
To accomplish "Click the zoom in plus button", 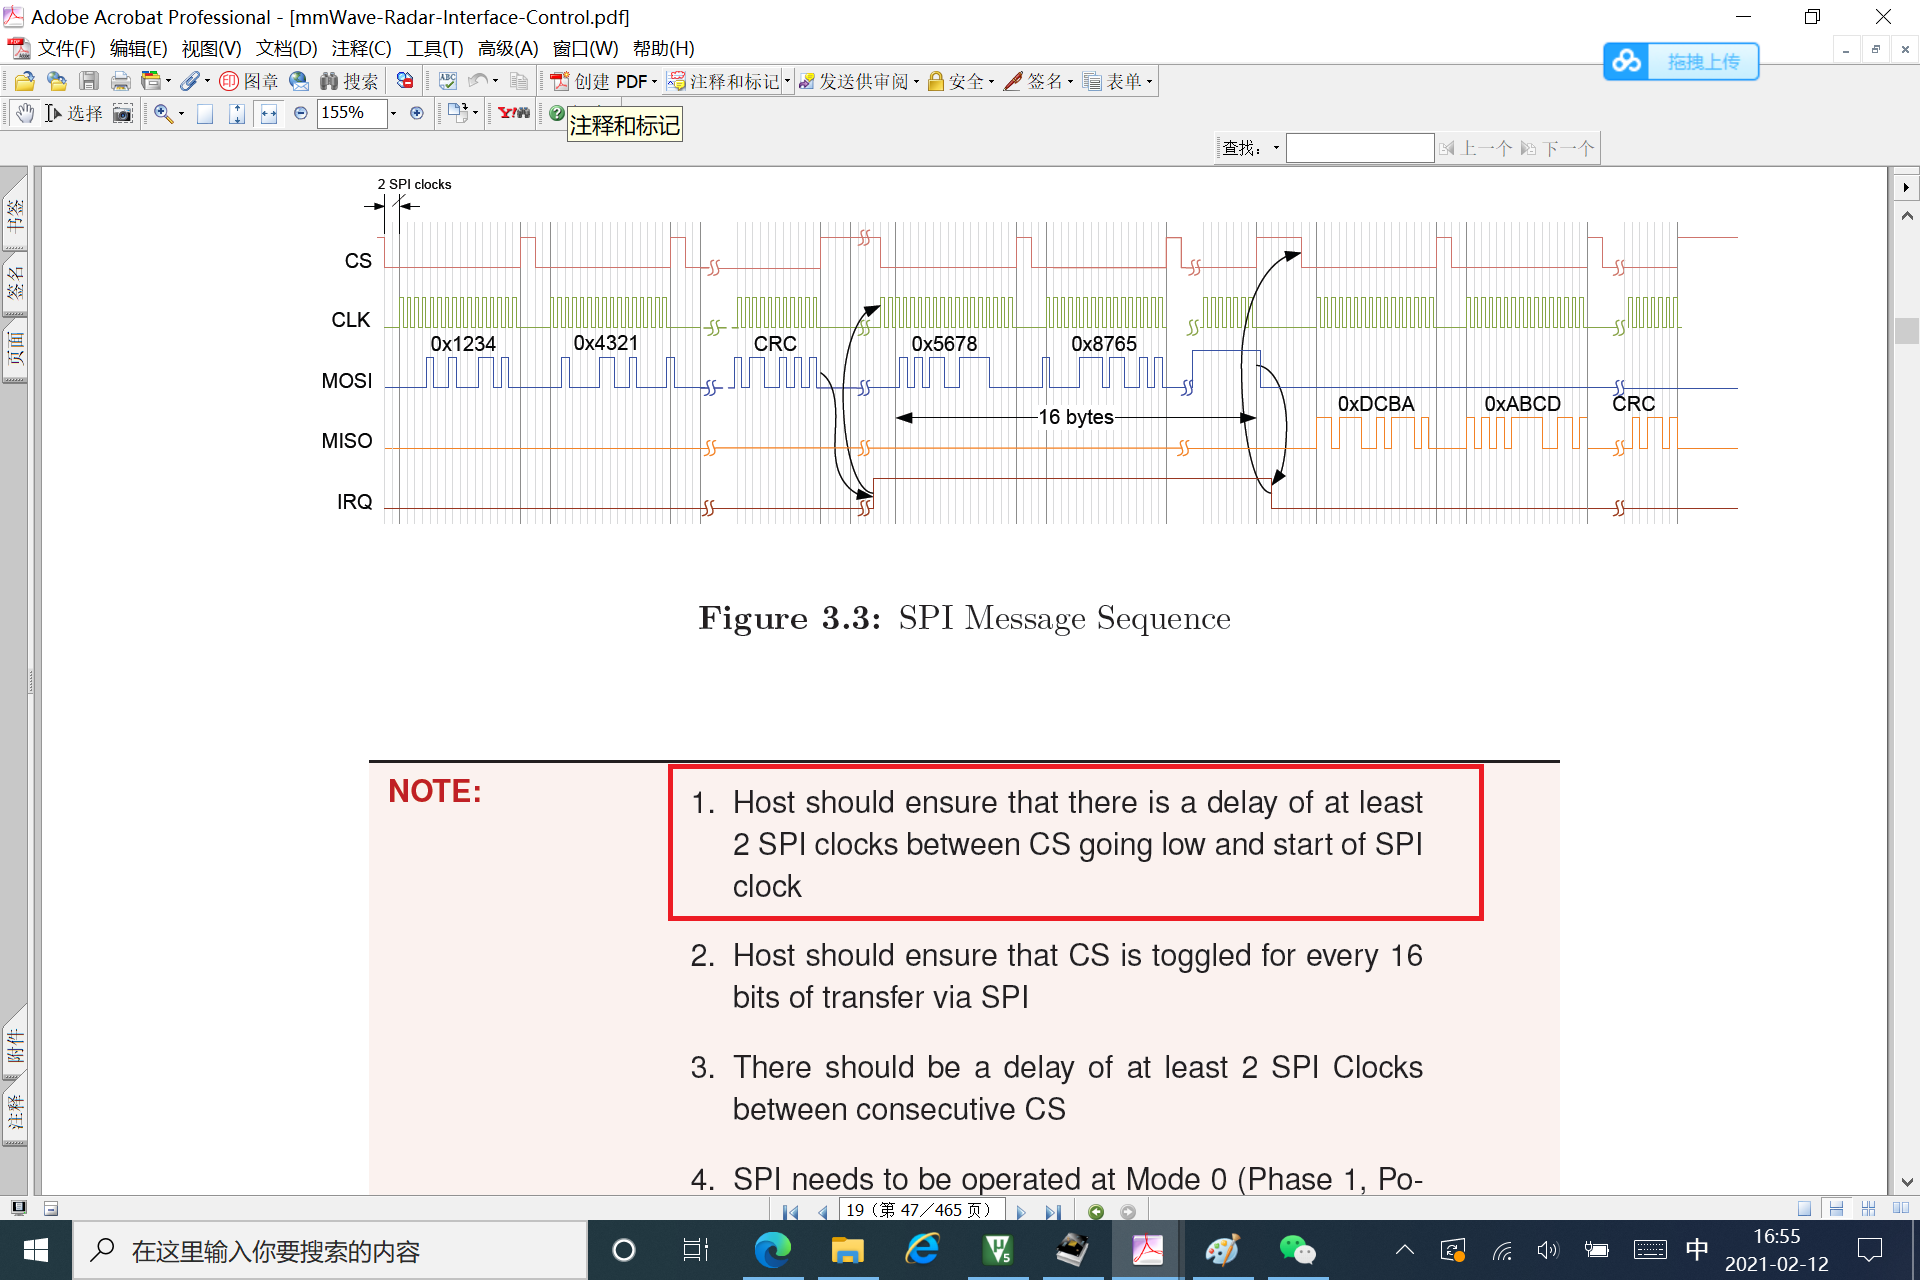I will click(x=417, y=113).
